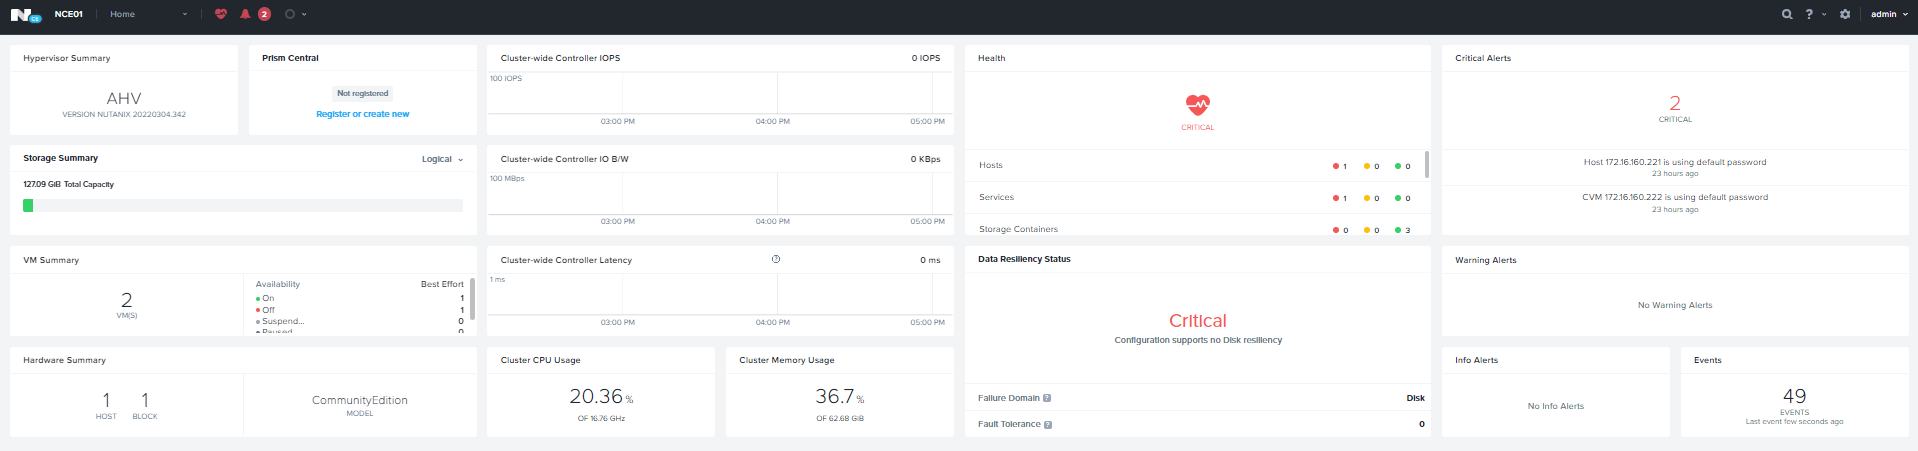Open the Logical storage view dropdown
Image resolution: width=1918 pixels, height=451 pixels.
(442, 159)
